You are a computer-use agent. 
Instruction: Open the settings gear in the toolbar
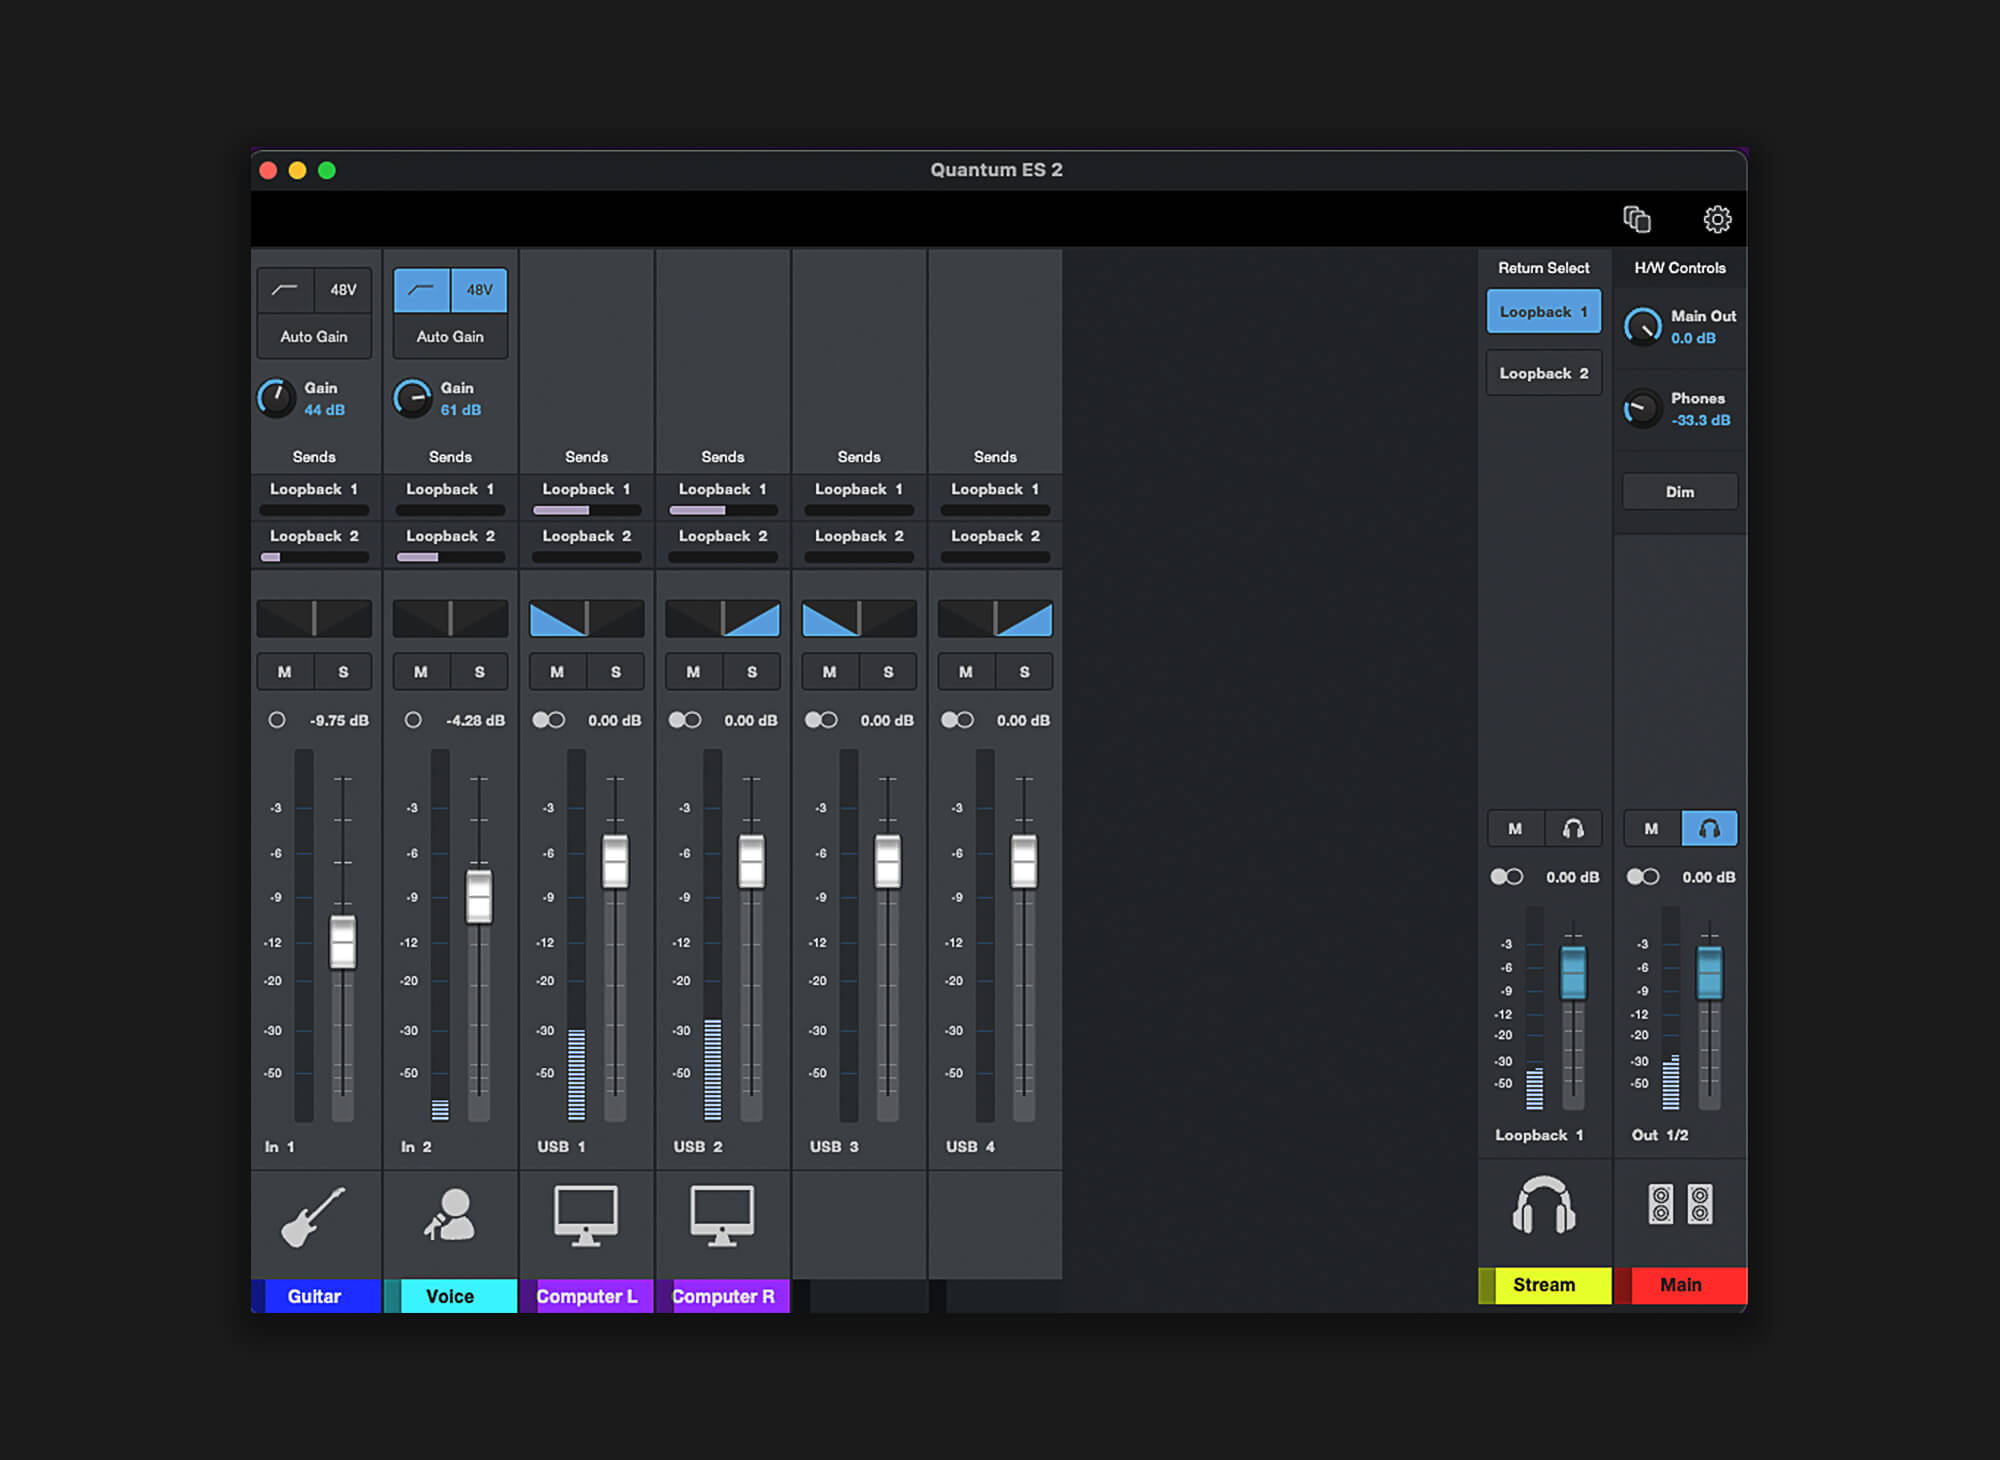click(x=1717, y=219)
